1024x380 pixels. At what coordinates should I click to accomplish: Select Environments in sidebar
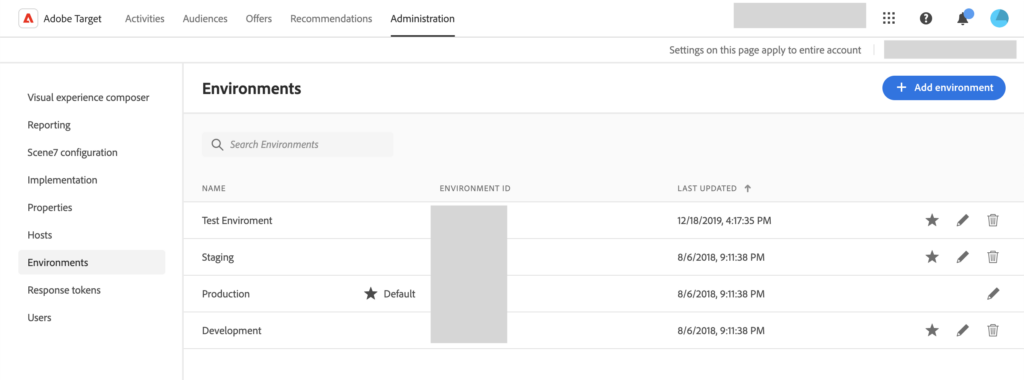pos(91,262)
